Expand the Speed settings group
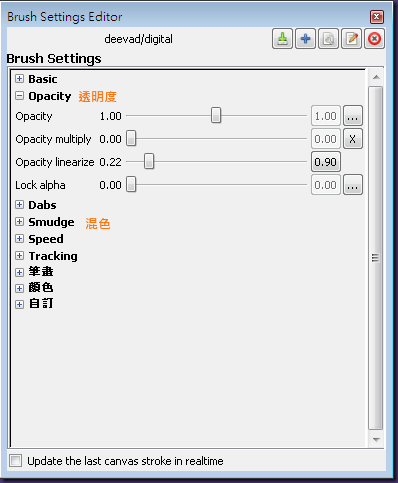The width and height of the screenshot is (398, 483). coord(20,239)
